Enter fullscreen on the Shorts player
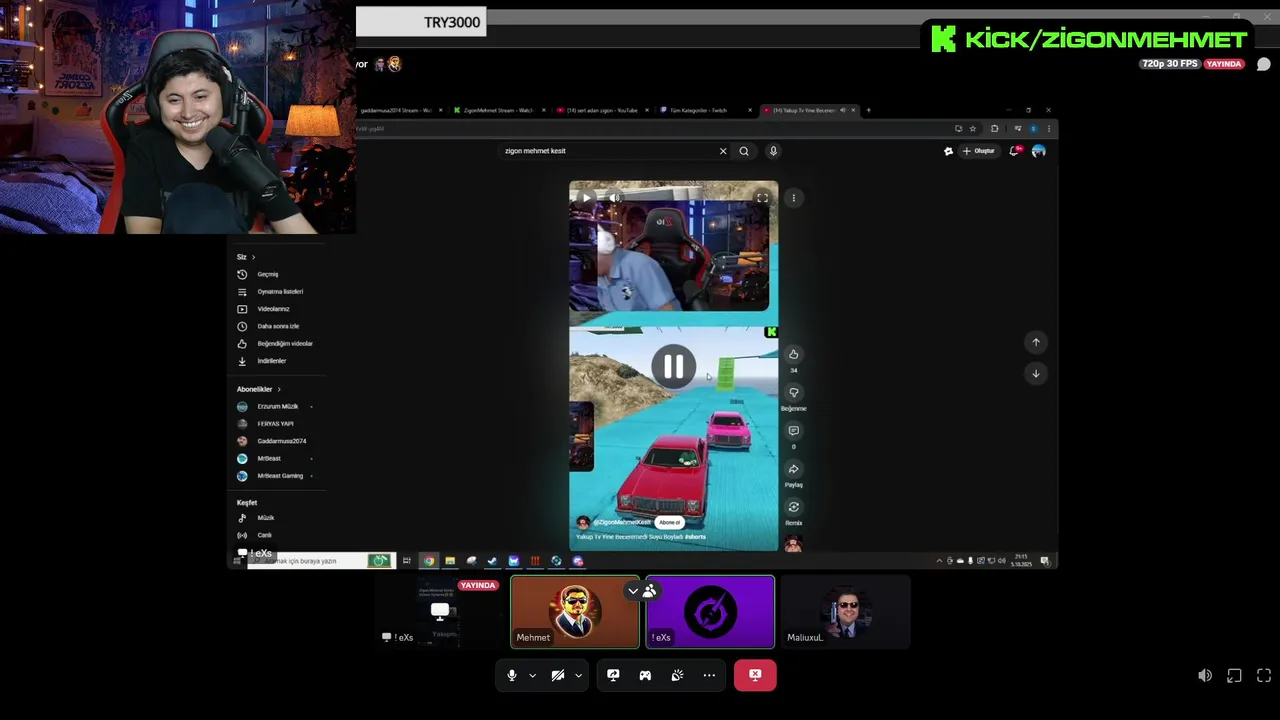This screenshot has width=1280, height=720. [x=762, y=198]
